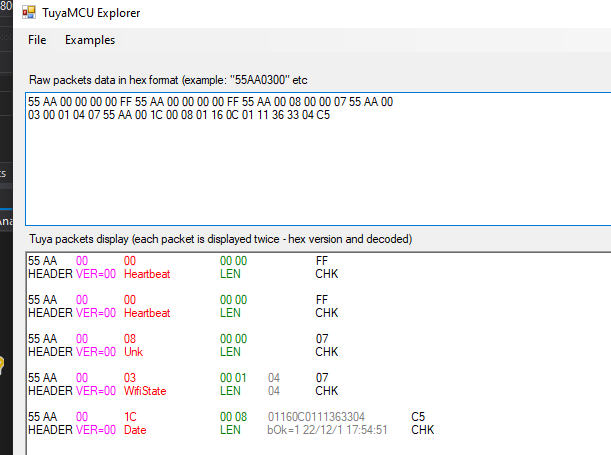Click the 'Unk' command label

133,352
